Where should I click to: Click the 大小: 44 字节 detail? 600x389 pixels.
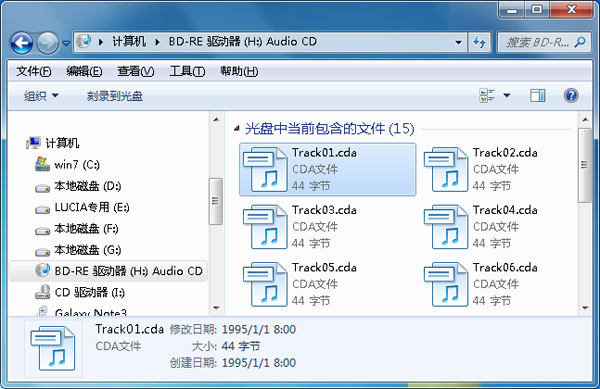(226, 346)
